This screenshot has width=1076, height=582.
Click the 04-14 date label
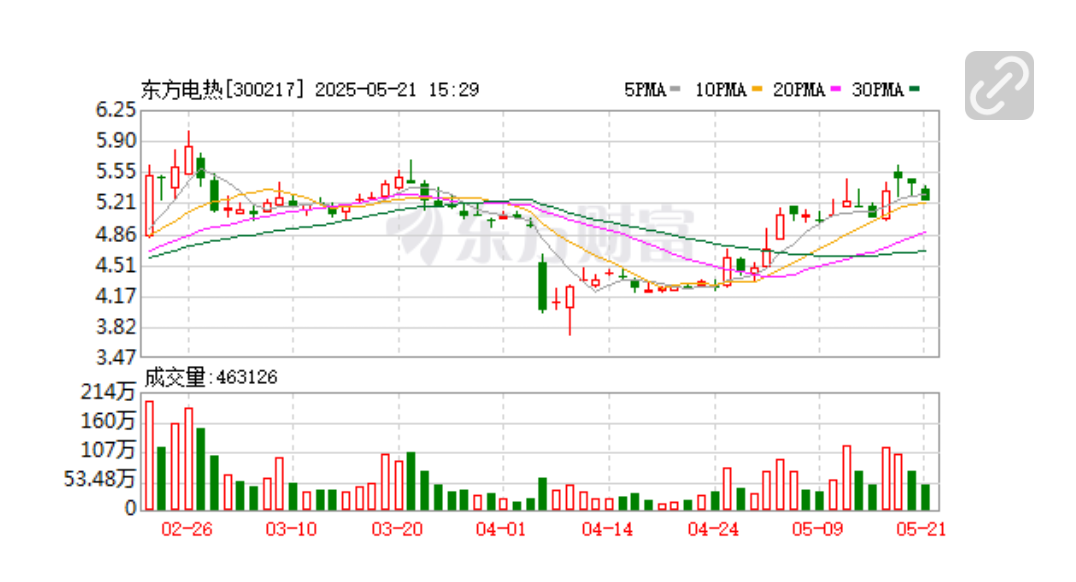coord(607,529)
